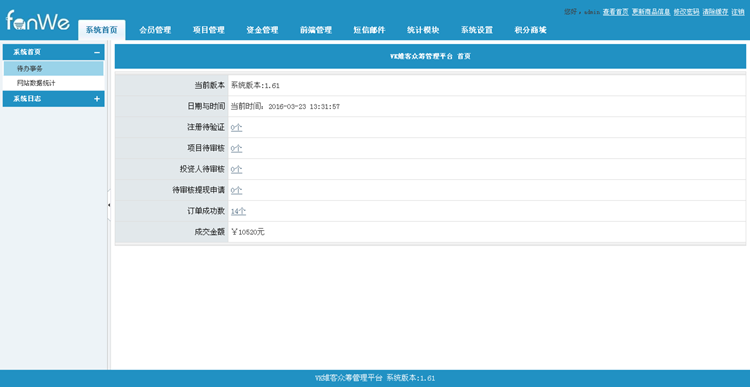750x387 pixels.
Task: Expand the 系统日志 sidebar section
Action: (97, 99)
